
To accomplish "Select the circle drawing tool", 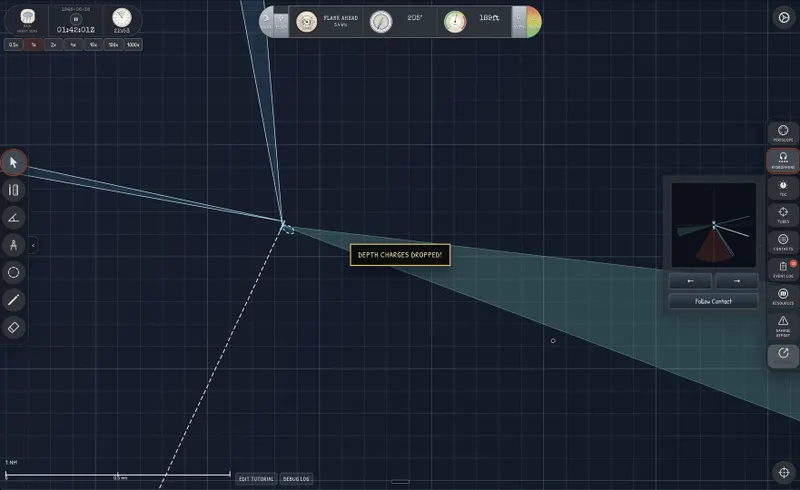I will click(14, 273).
